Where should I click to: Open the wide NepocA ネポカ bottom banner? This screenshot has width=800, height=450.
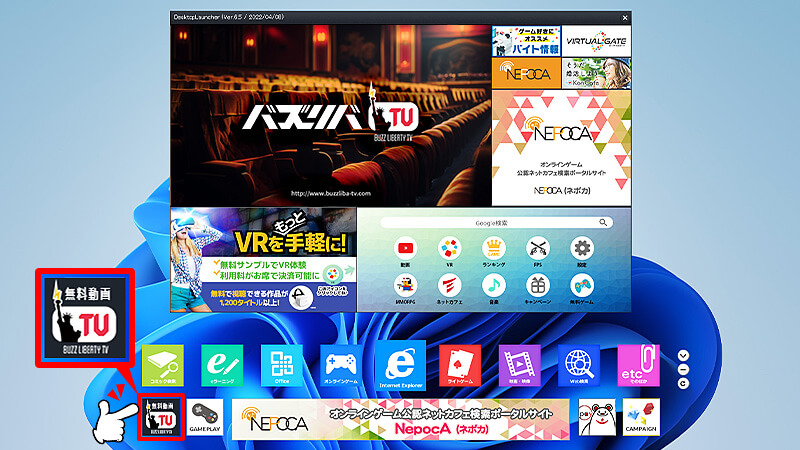pyautogui.click(x=401, y=419)
